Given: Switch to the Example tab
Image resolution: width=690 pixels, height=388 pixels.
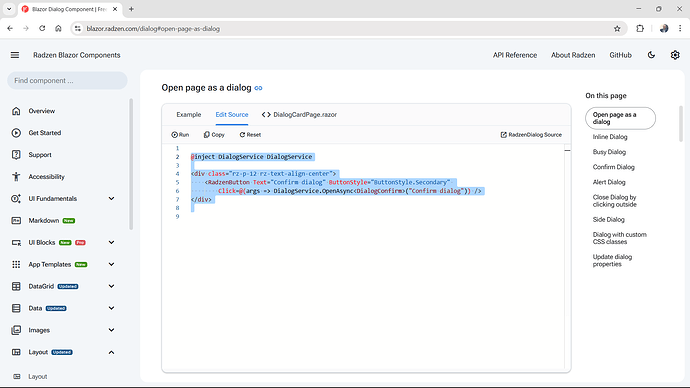Looking at the screenshot, I should (x=189, y=114).
